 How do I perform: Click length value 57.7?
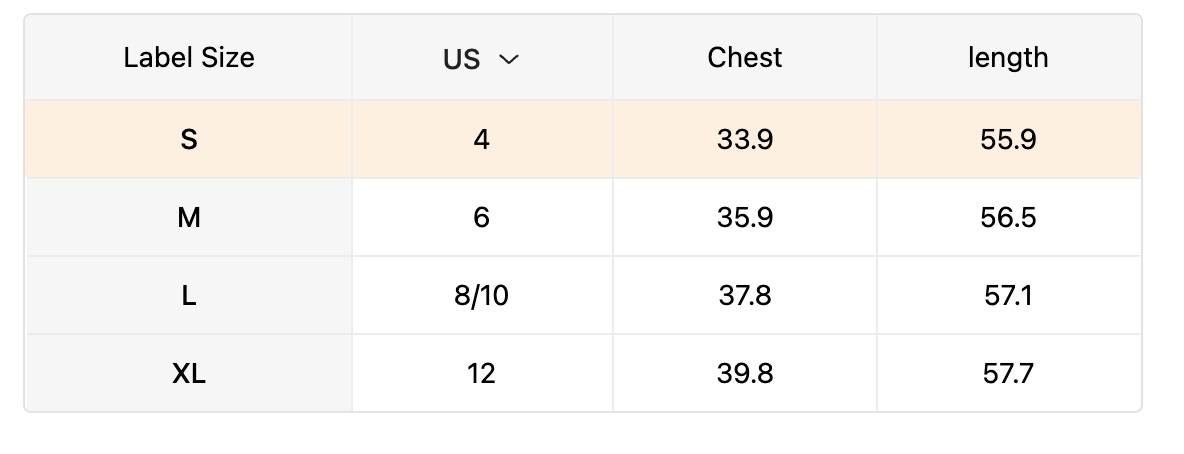tap(1008, 374)
